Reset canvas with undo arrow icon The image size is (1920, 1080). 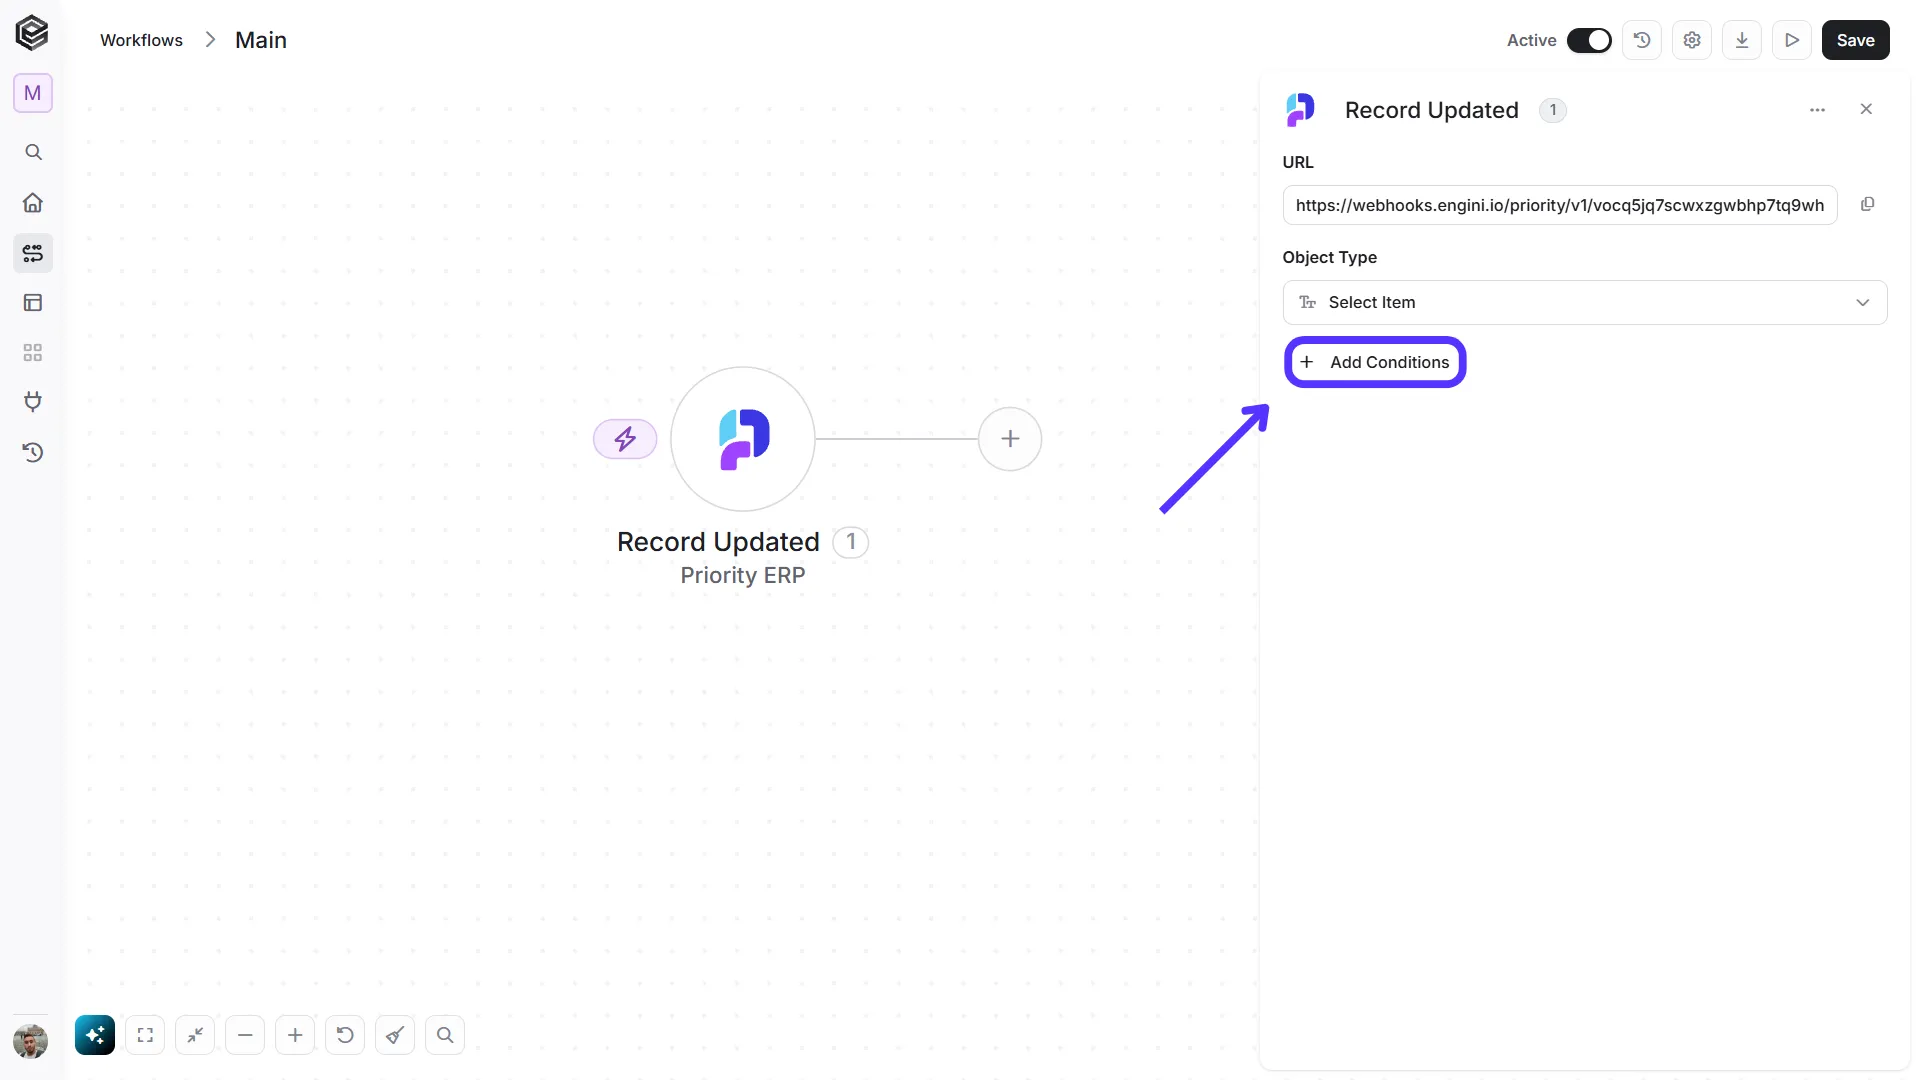click(345, 1035)
